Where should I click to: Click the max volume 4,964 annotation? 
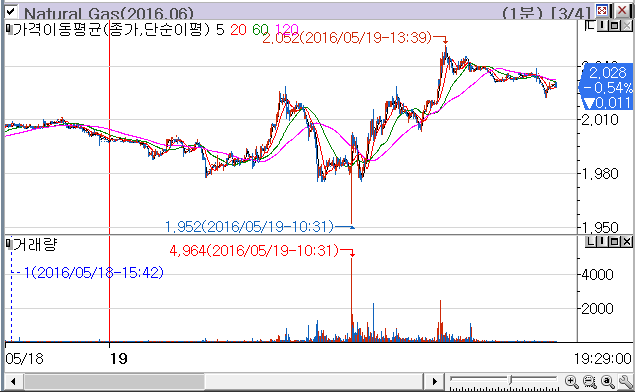pyautogui.click(x=254, y=251)
